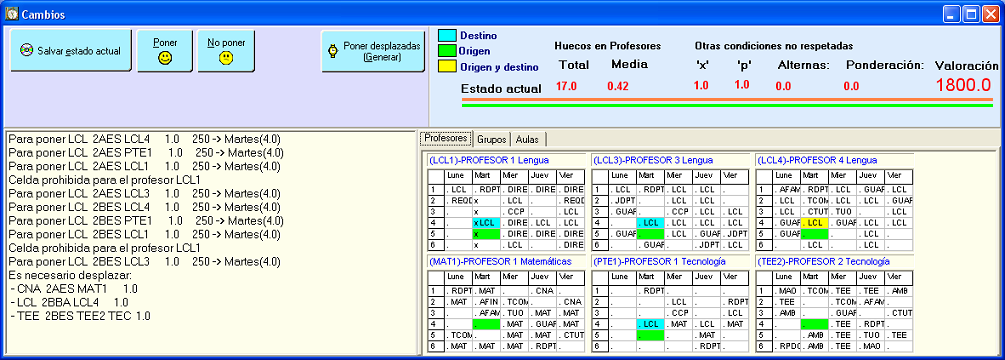Select line 'Para poner LCL 2BES LCL3'
Image resolution: width=1005 pixels, height=360 pixels.
pyautogui.click(x=145, y=261)
